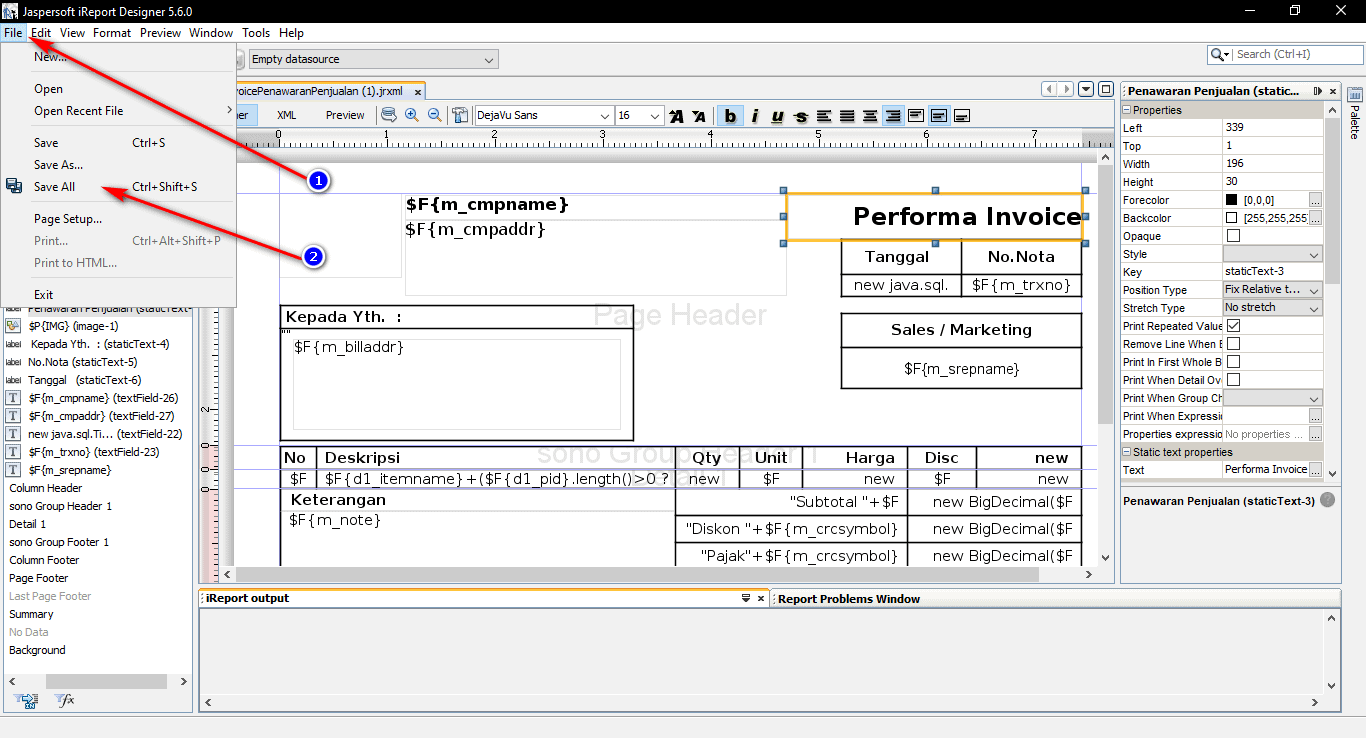This screenshot has width=1366, height=738.
Task: Maximize the editor window icon
Action: coord(1105,89)
